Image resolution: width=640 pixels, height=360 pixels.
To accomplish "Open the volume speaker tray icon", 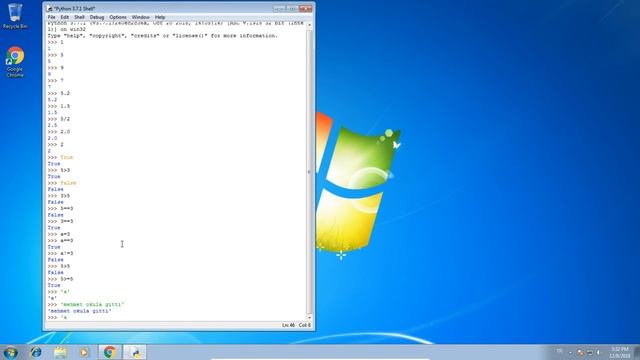I will point(599,352).
